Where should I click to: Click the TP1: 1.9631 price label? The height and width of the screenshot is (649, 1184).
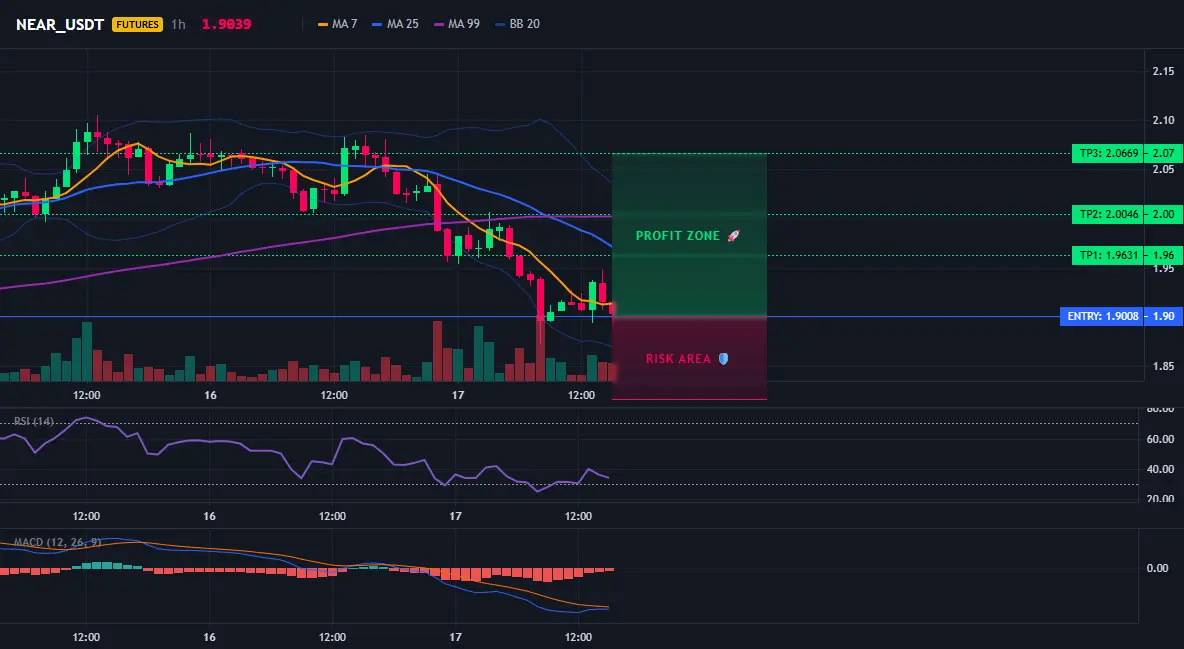[x=1108, y=255]
